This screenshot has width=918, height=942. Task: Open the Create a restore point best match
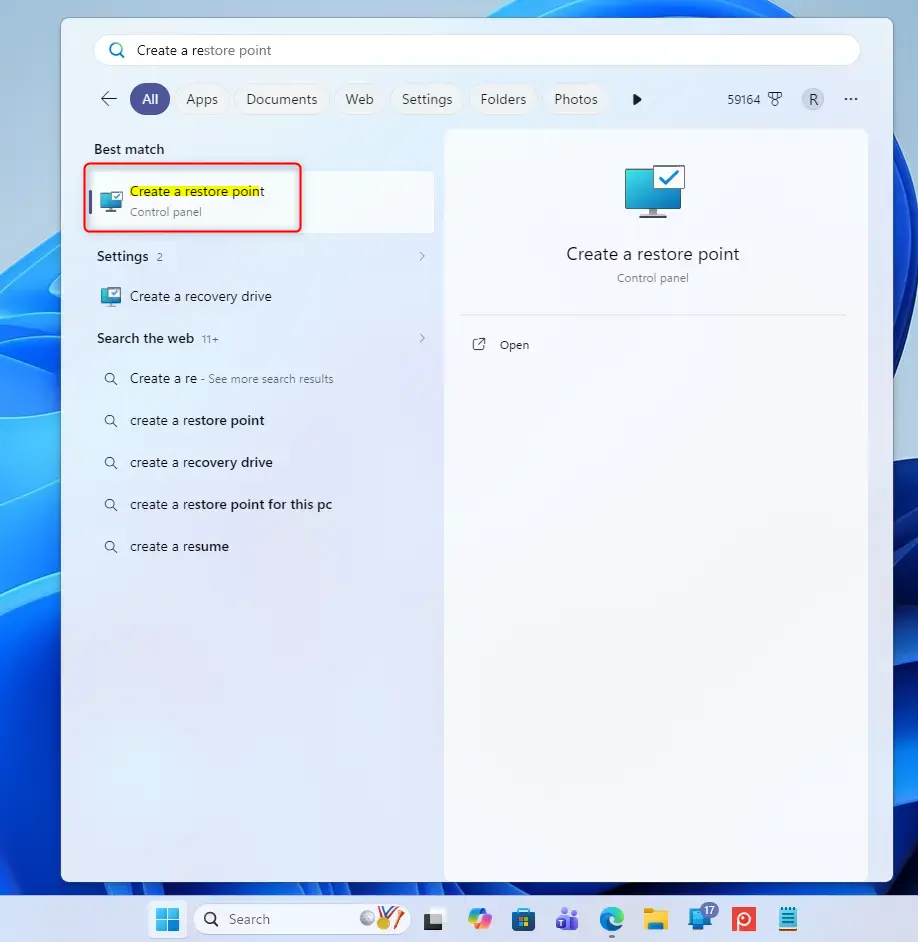pyautogui.click(x=261, y=201)
